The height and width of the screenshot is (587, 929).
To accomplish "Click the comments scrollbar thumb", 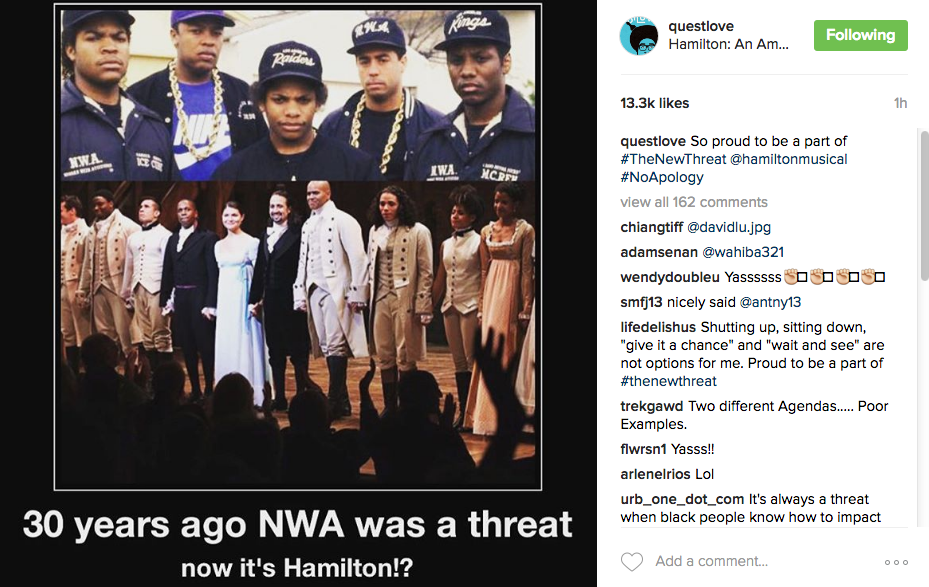I will coord(924,206).
